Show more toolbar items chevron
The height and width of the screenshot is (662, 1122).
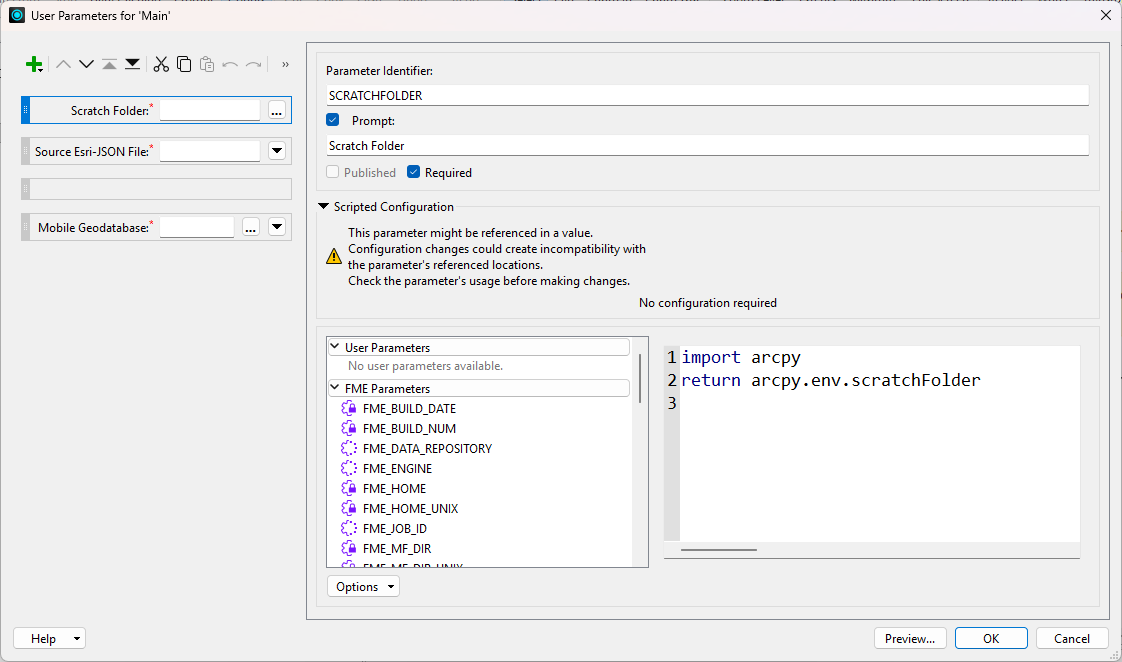point(285,64)
